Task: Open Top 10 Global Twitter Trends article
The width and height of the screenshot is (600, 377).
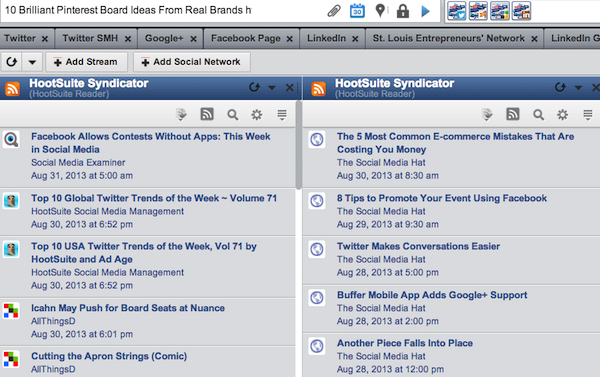Action: click(154, 198)
